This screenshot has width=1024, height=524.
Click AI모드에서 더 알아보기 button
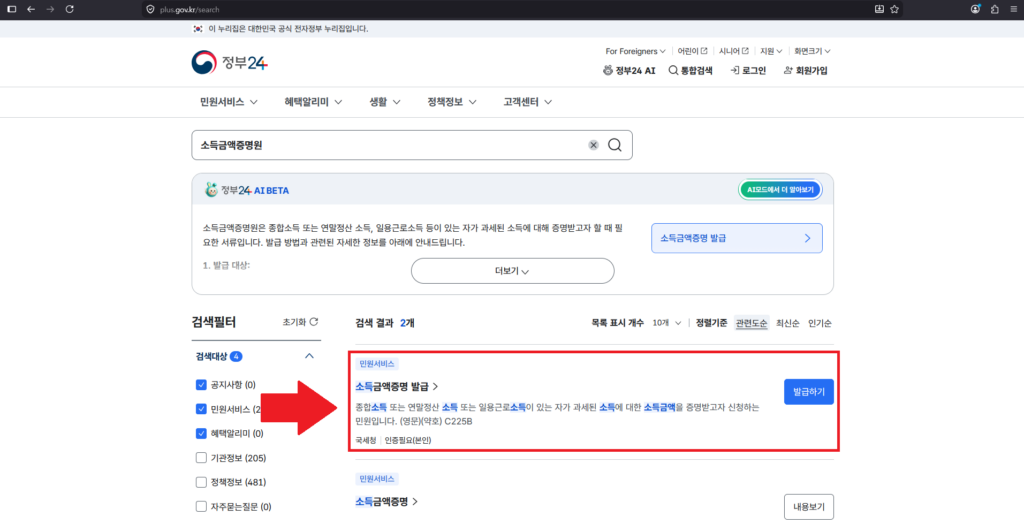tap(780, 190)
